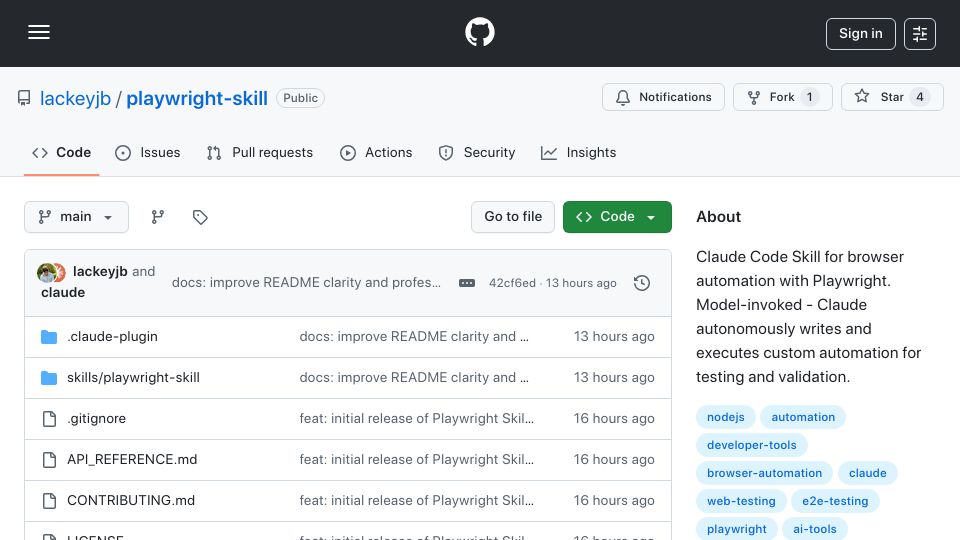Open API_REFERENCE.md file
The width and height of the screenshot is (960, 540).
[132, 460]
